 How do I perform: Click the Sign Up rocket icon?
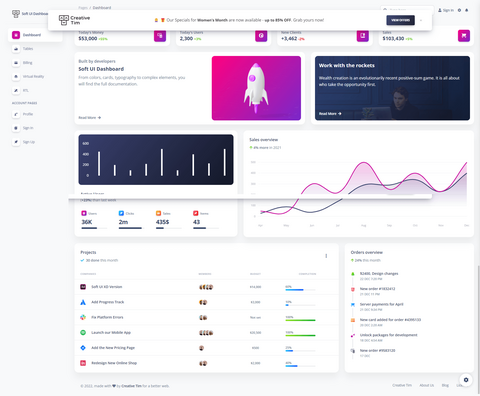point(16,142)
